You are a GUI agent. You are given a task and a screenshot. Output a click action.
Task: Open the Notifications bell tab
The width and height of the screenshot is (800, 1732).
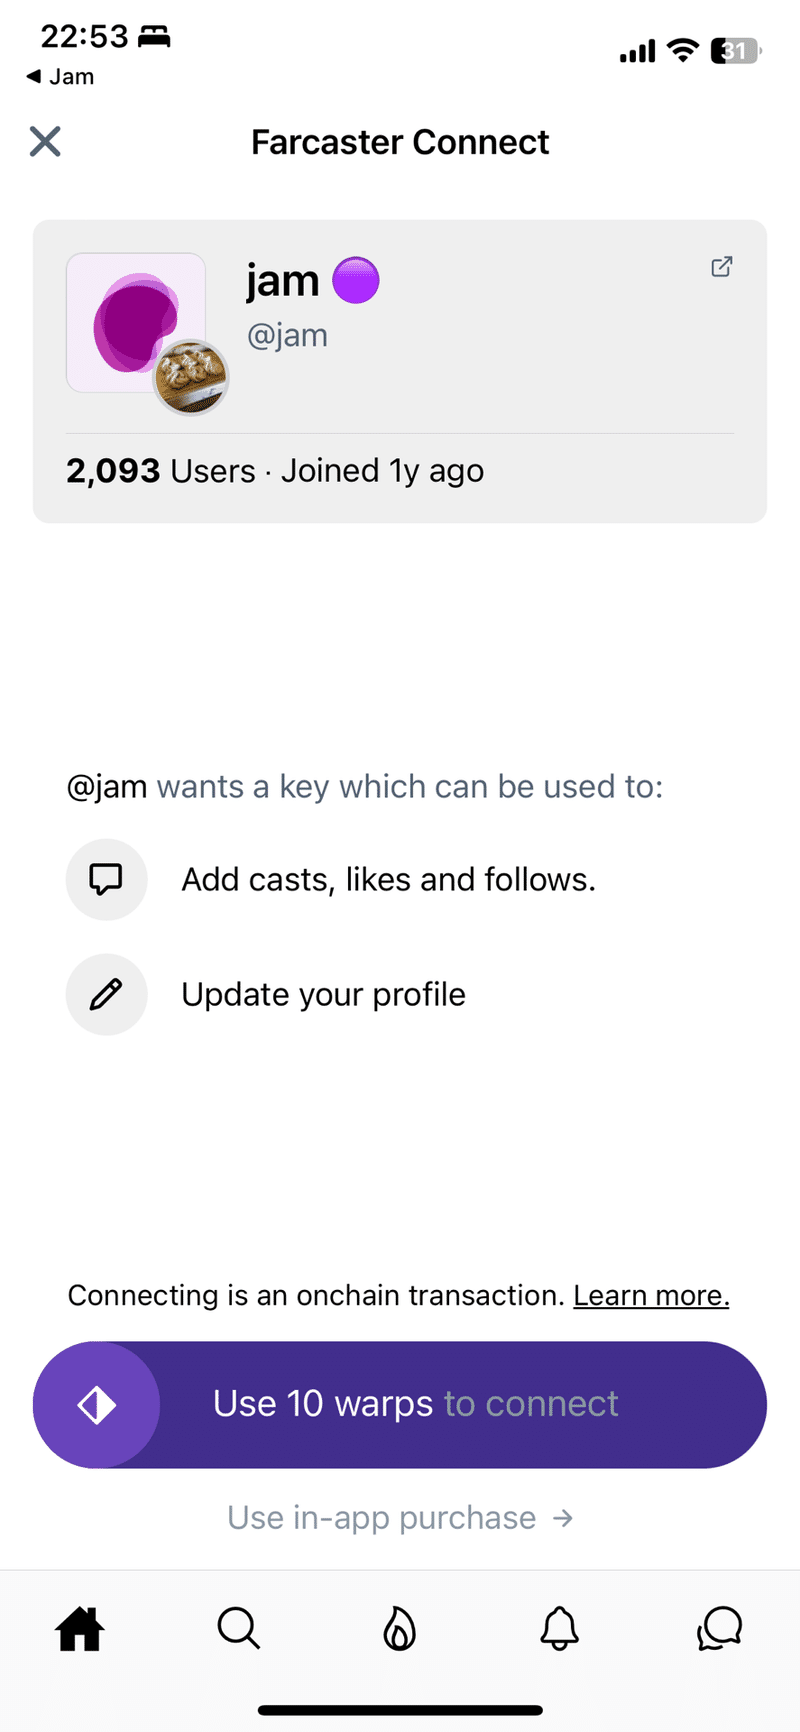559,1629
